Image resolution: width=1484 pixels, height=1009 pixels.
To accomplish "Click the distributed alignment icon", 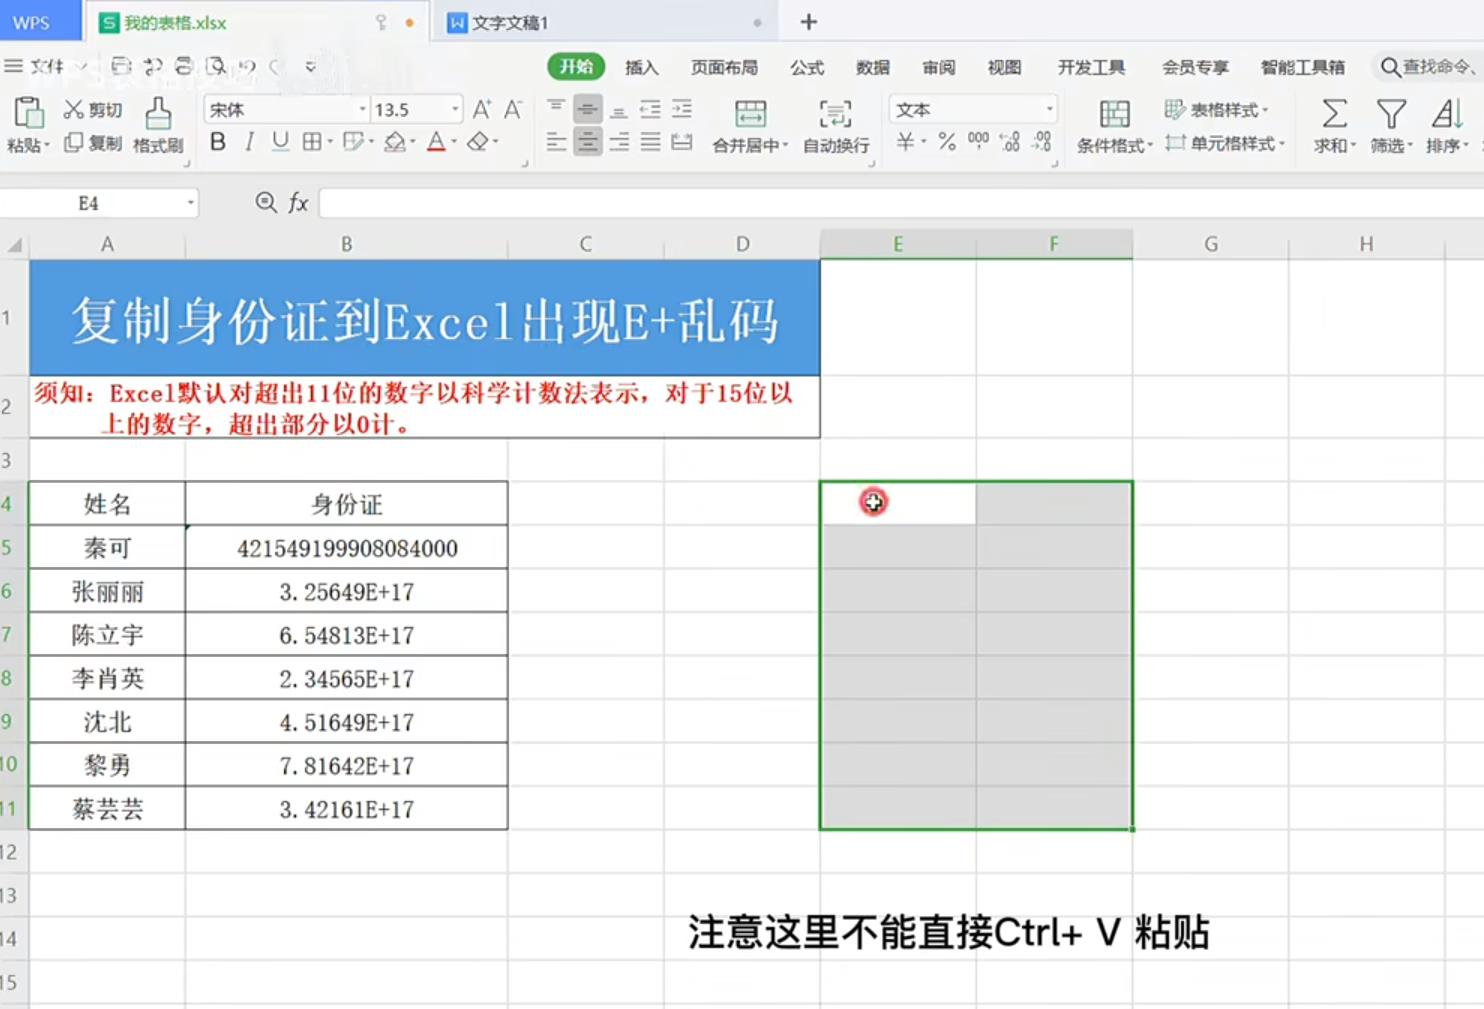I will pyautogui.click(x=682, y=142).
